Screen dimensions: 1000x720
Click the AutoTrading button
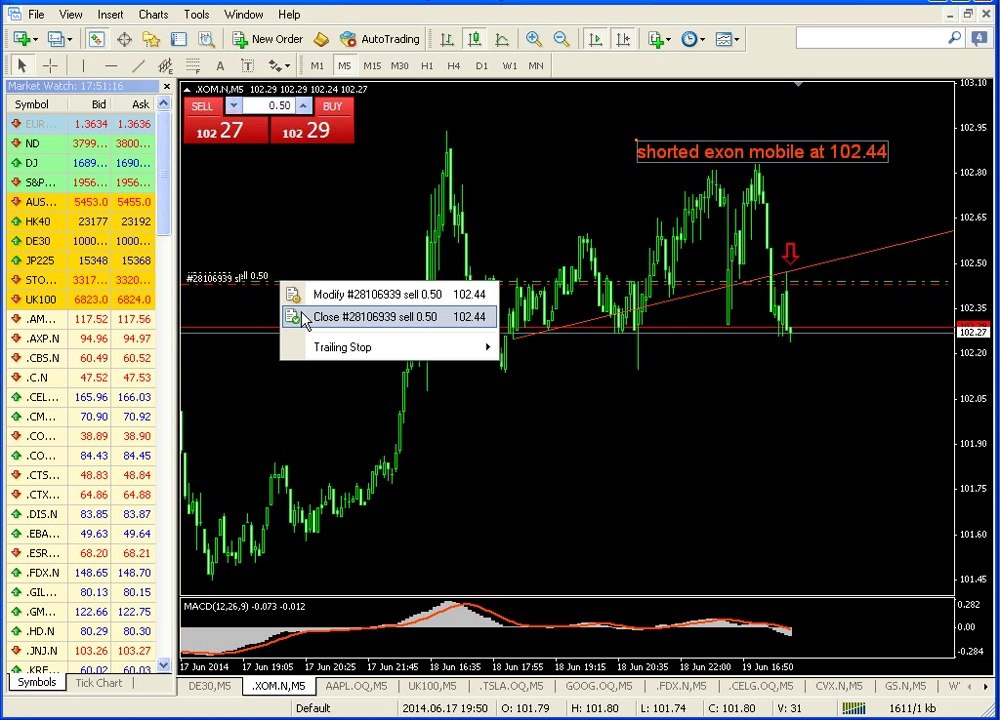point(380,40)
